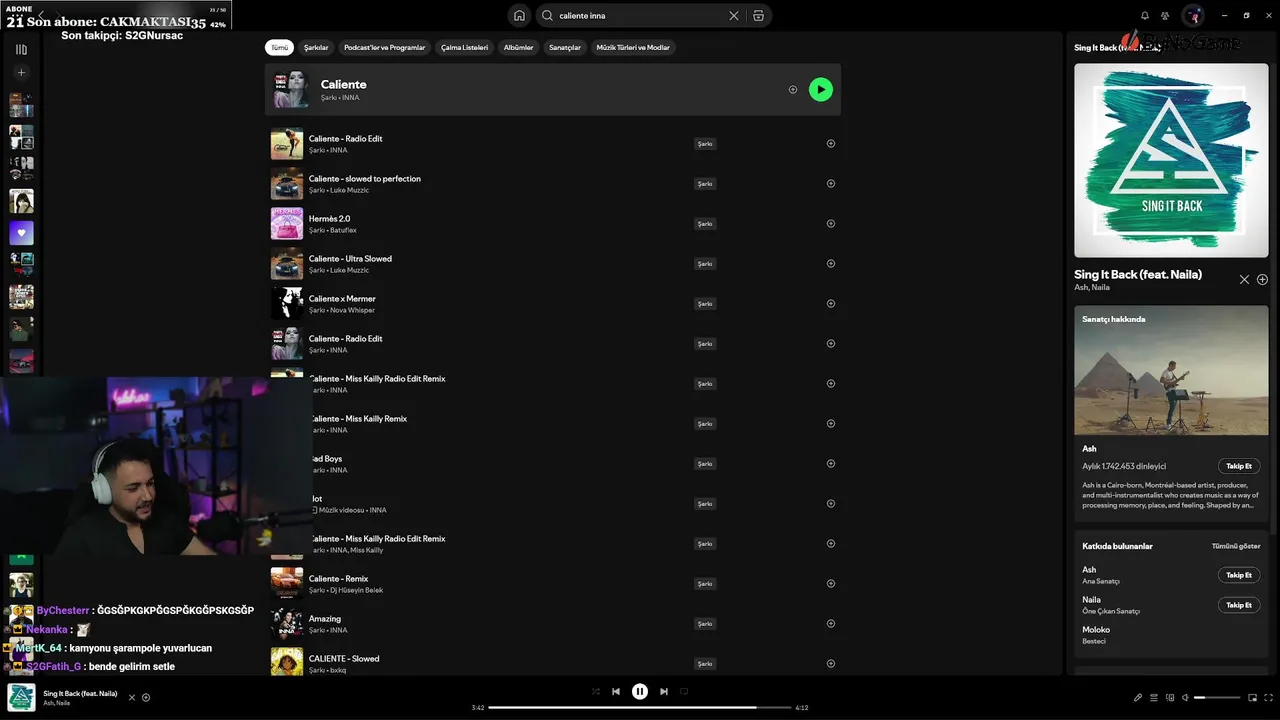
Task: Open the profile avatar menu
Action: (x=1192, y=16)
